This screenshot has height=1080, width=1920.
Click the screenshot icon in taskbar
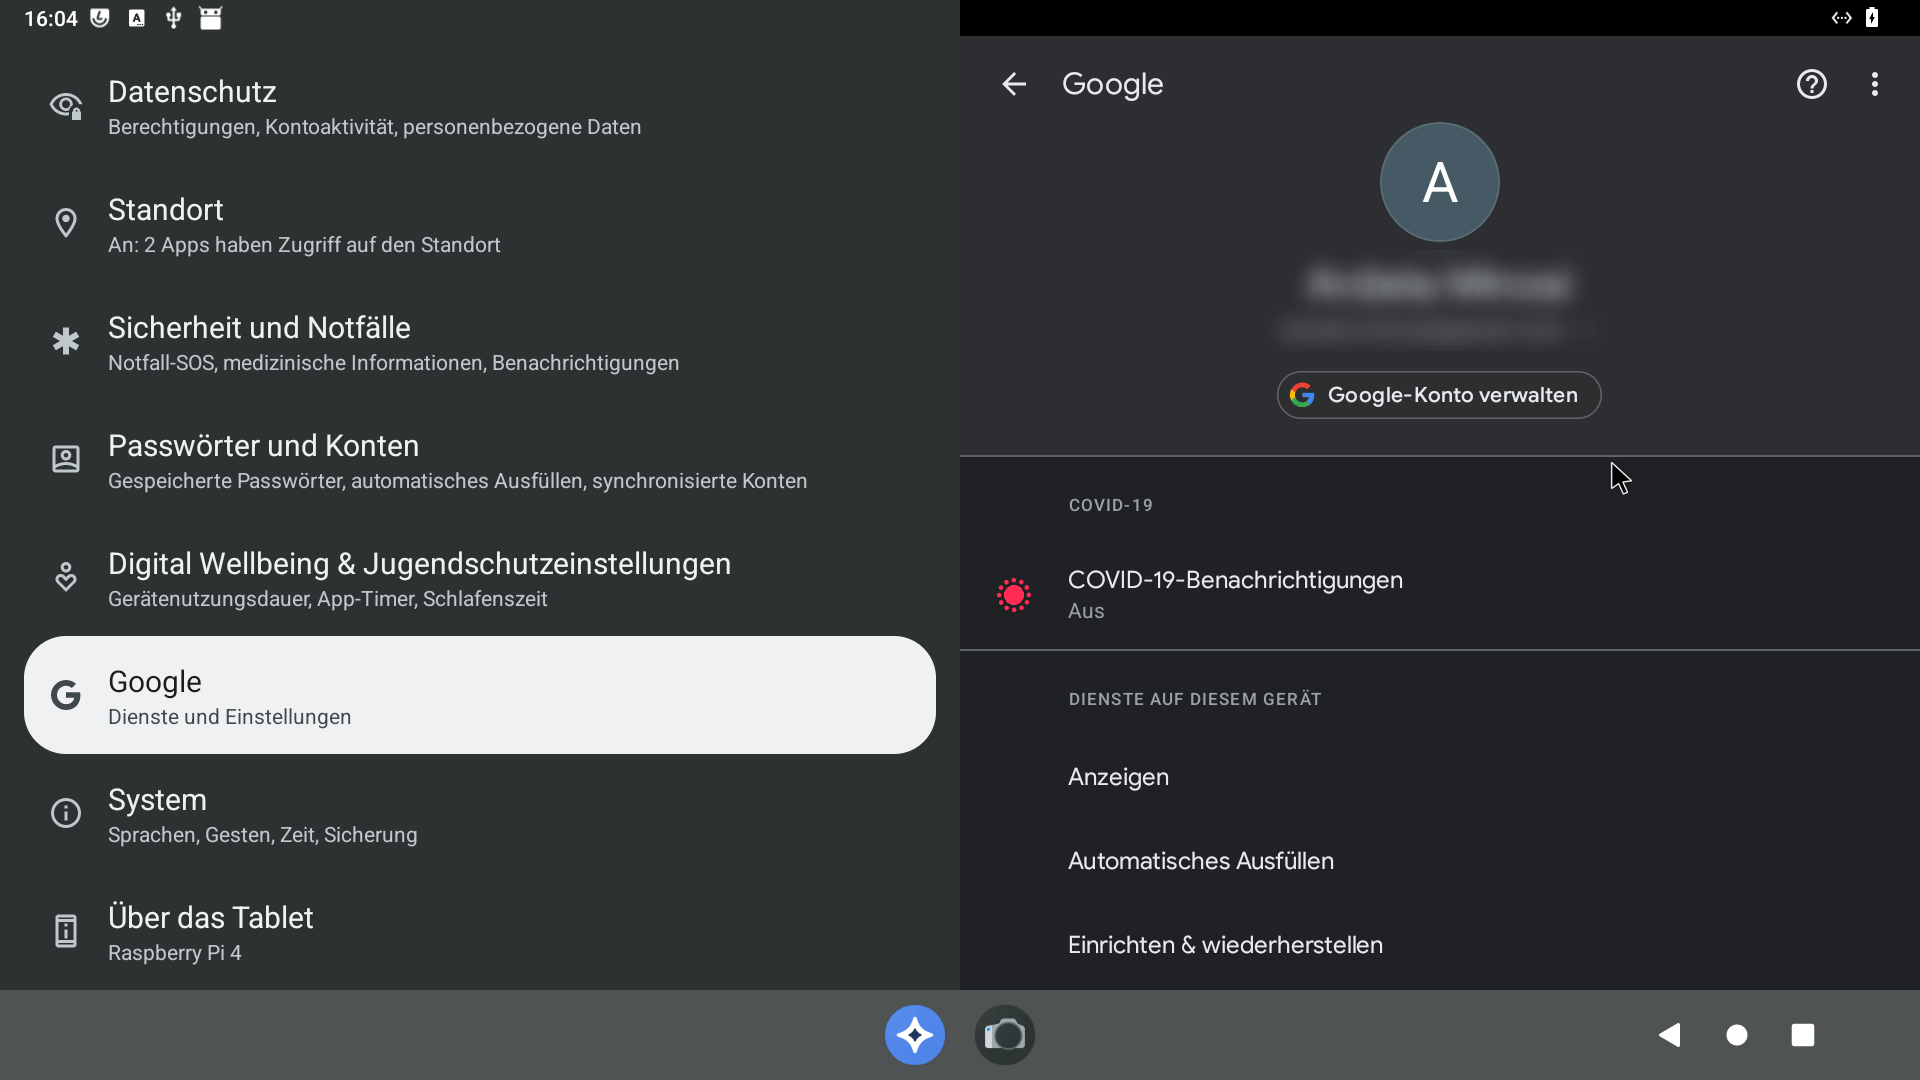point(1005,1034)
